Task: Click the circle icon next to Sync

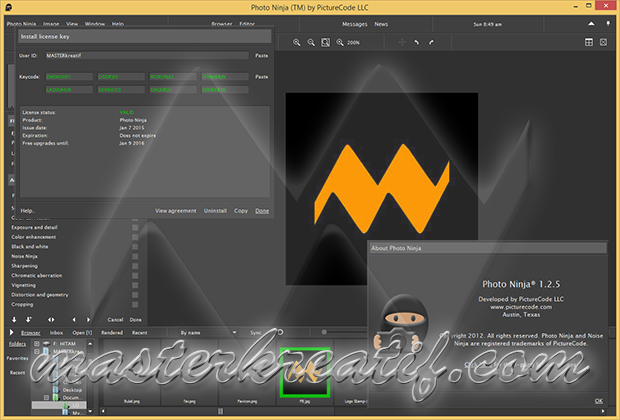Action: coord(280,332)
